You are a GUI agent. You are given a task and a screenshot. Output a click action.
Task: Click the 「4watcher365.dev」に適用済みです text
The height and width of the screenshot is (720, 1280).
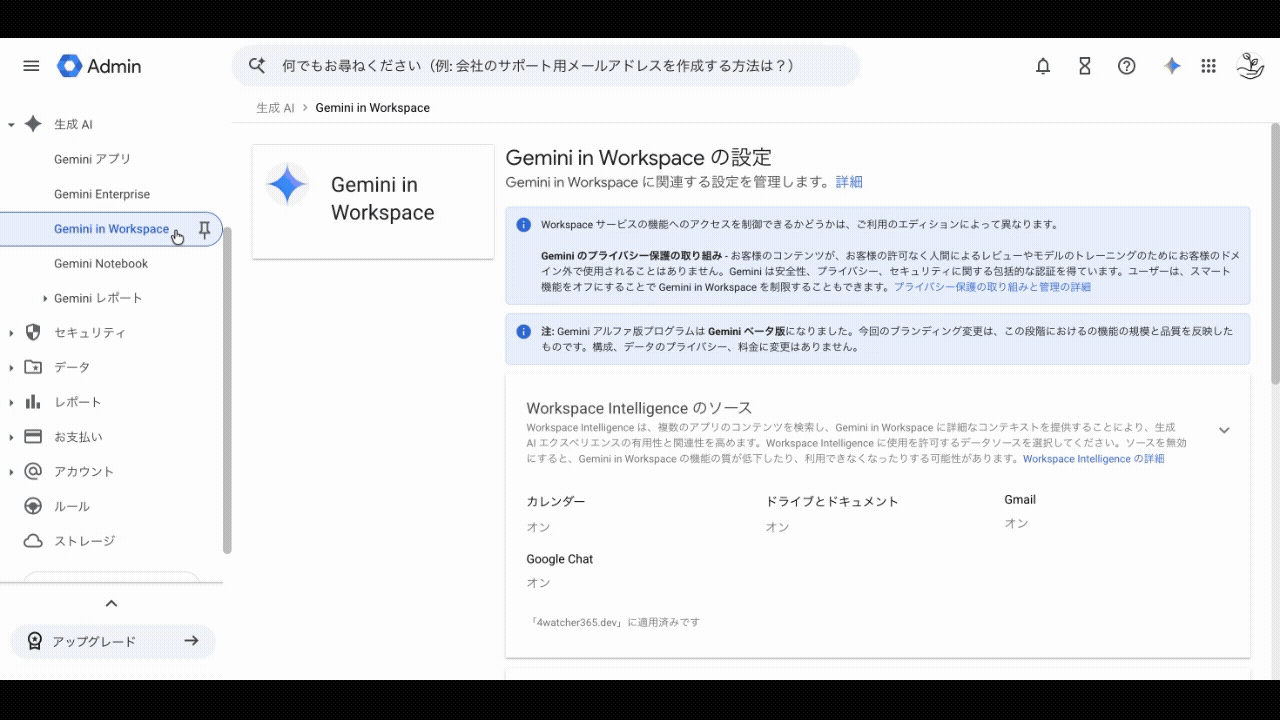pos(615,622)
